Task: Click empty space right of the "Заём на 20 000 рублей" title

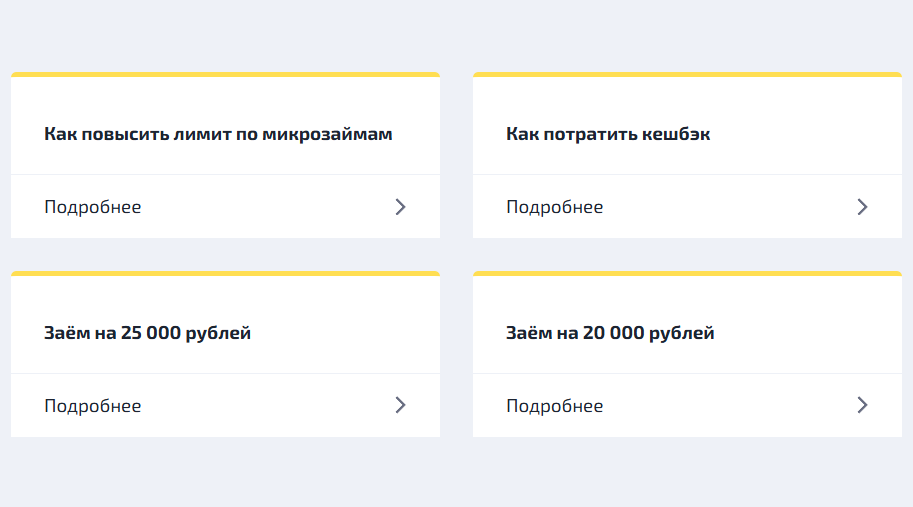Action: pos(800,333)
